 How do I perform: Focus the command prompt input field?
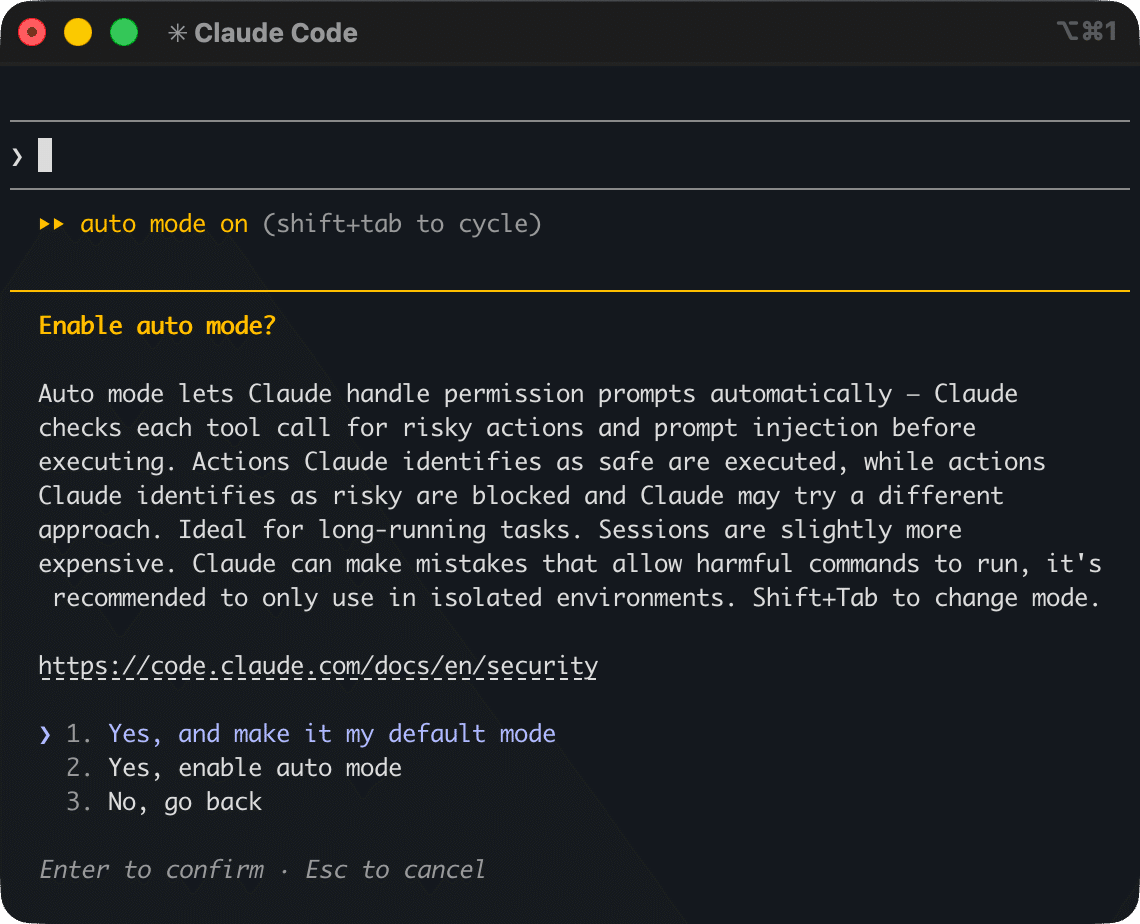pos(500,156)
